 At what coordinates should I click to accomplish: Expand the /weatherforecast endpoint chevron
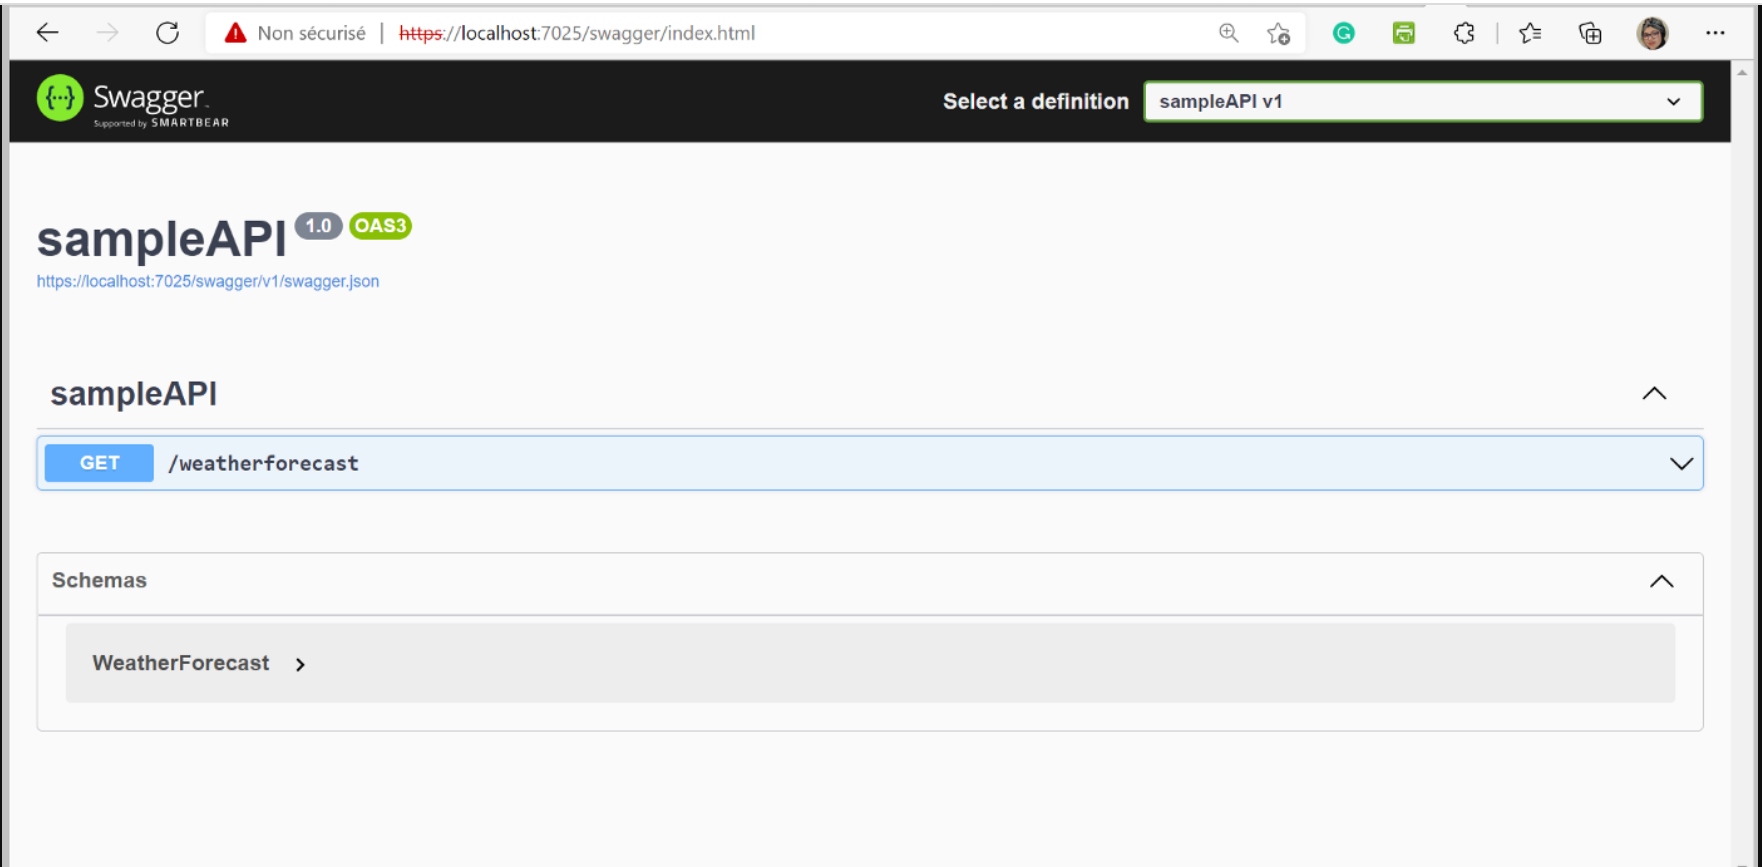pos(1681,463)
